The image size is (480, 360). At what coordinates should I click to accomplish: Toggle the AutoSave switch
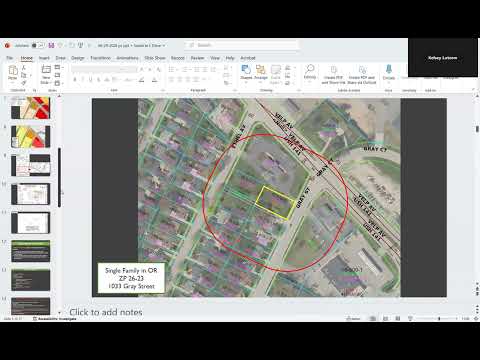[x=38, y=45]
